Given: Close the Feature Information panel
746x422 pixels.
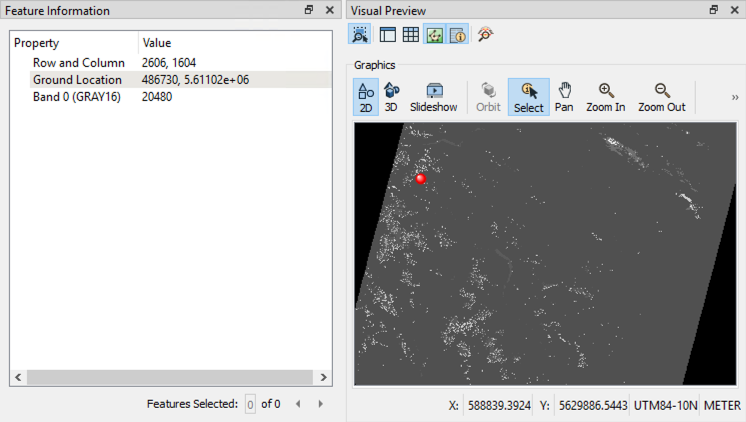Looking at the screenshot, I should pos(330,10).
